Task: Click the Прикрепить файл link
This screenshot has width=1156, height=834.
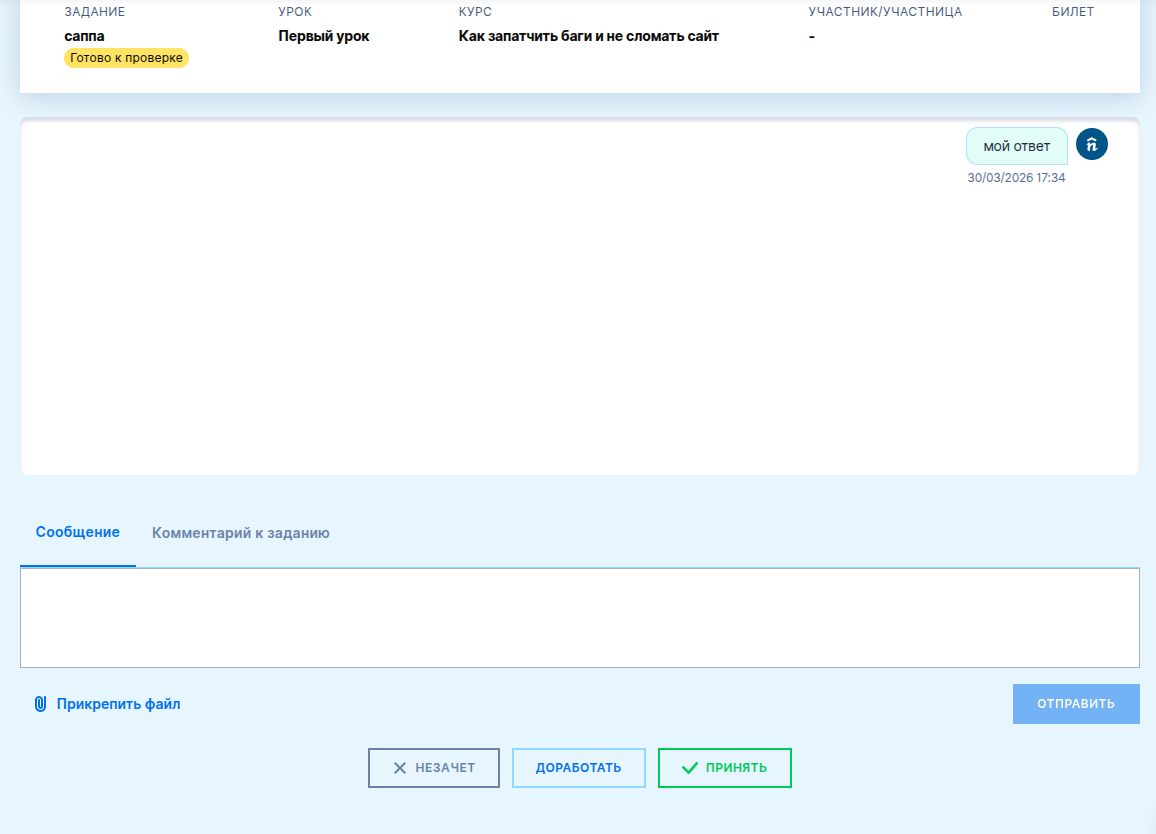Action: click(x=118, y=704)
